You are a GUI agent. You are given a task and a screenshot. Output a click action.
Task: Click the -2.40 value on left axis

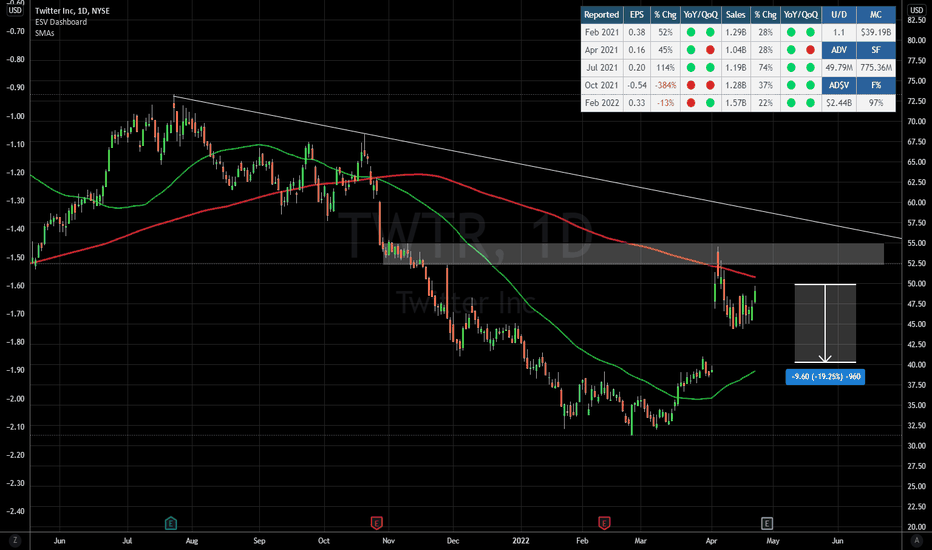click(x=15, y=511)
